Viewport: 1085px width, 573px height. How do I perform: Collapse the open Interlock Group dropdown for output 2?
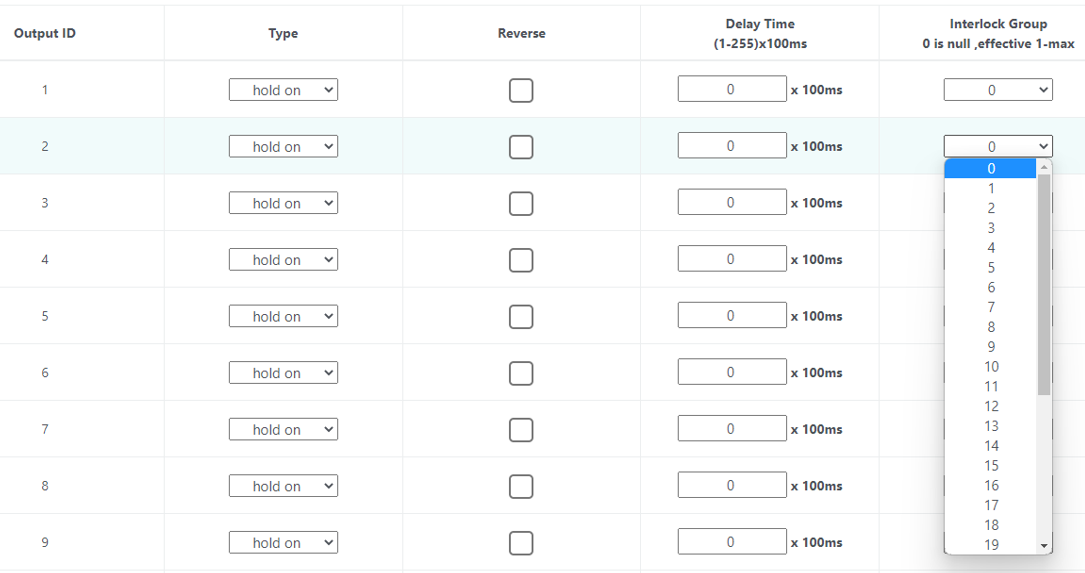998,146
